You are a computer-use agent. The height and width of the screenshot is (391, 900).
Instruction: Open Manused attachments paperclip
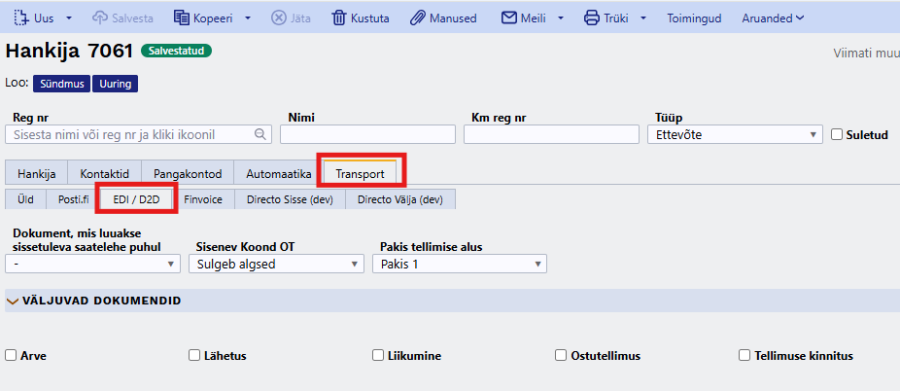(417, 18)
